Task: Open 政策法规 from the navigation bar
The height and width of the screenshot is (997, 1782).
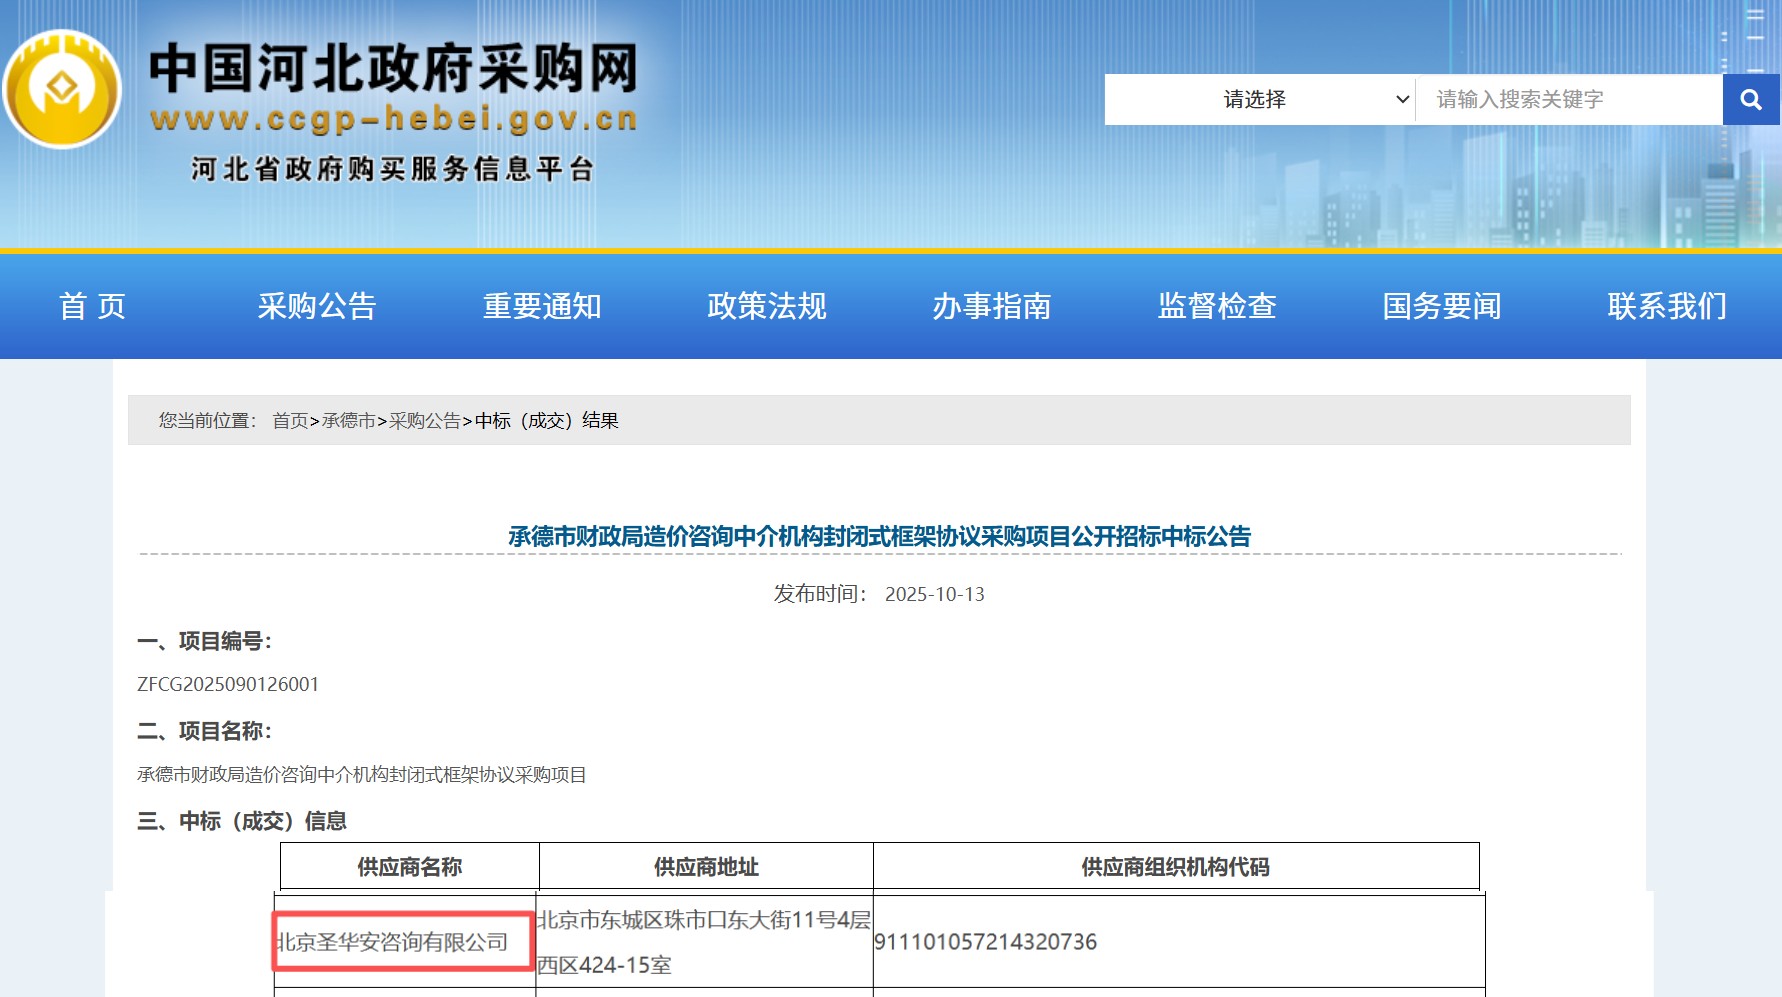Action: 767,306
